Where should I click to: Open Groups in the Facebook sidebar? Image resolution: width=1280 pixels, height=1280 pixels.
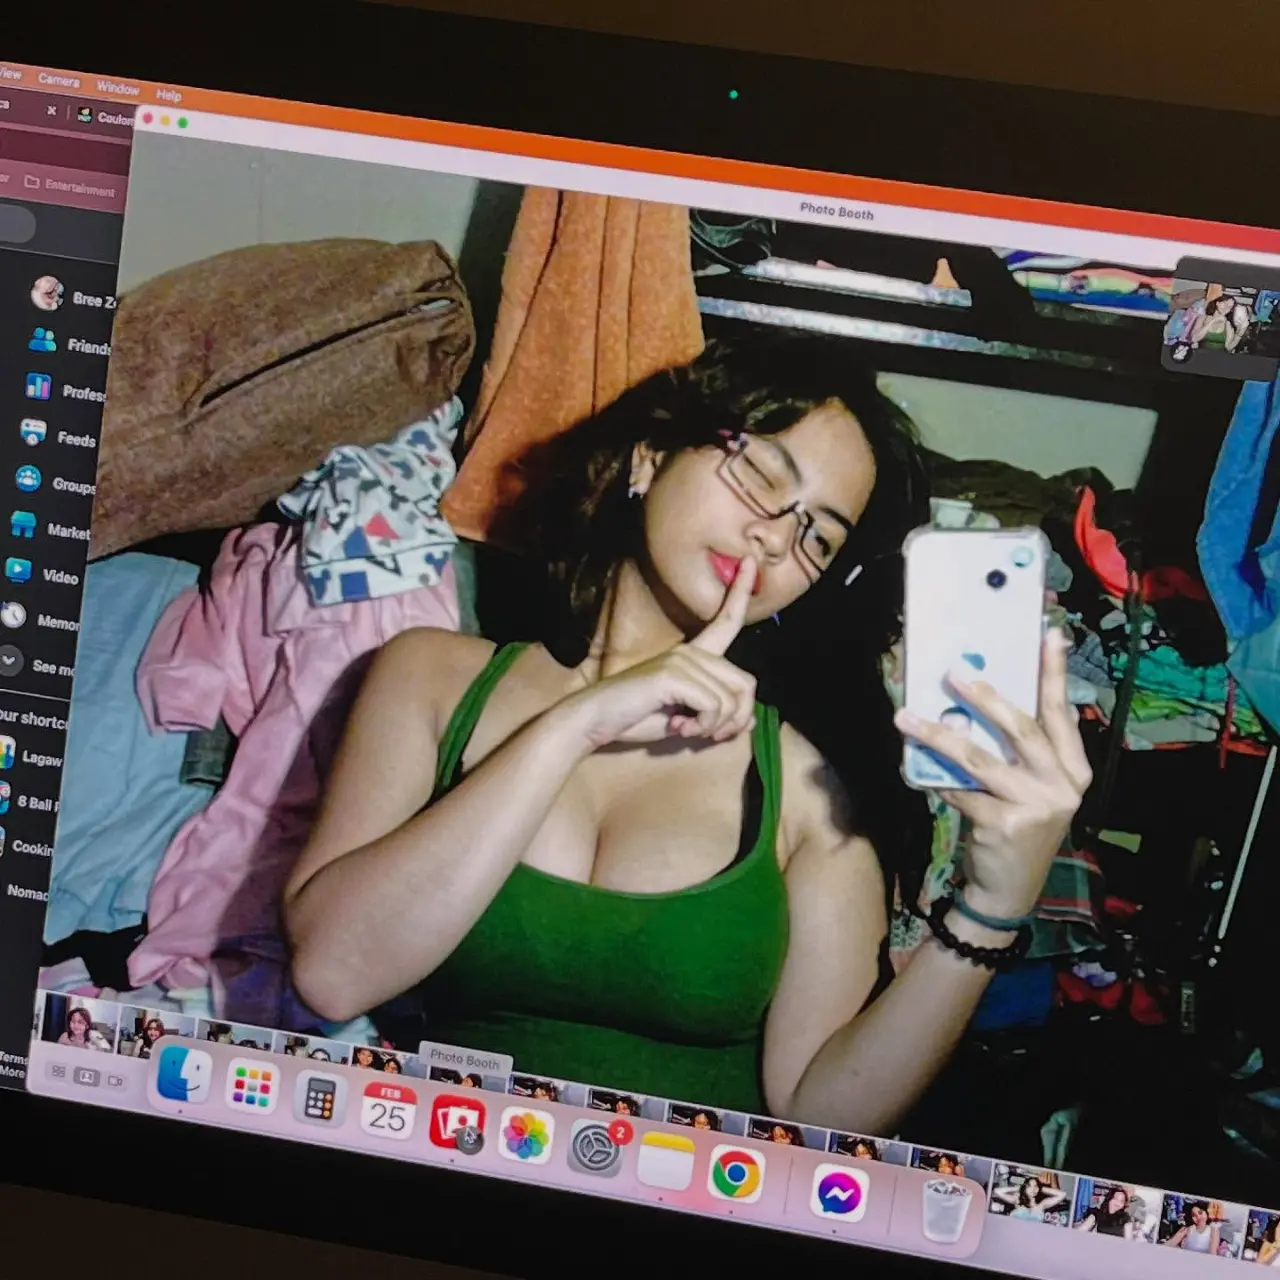(x=55, y=482)
